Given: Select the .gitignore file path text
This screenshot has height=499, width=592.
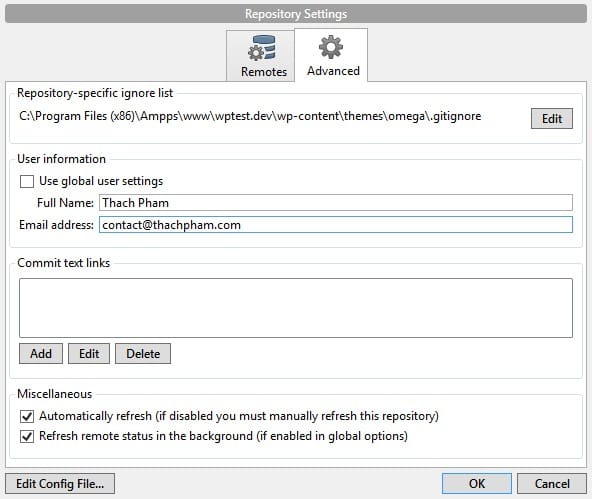Looking at the screenshot, I should tap(250, 116).
